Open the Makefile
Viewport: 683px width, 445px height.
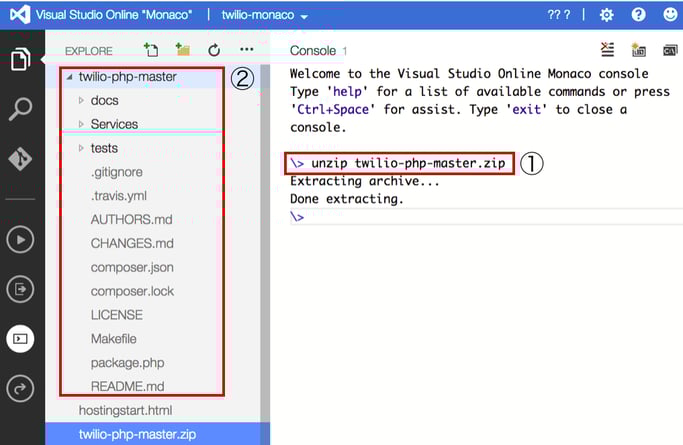tap(113, 339)
